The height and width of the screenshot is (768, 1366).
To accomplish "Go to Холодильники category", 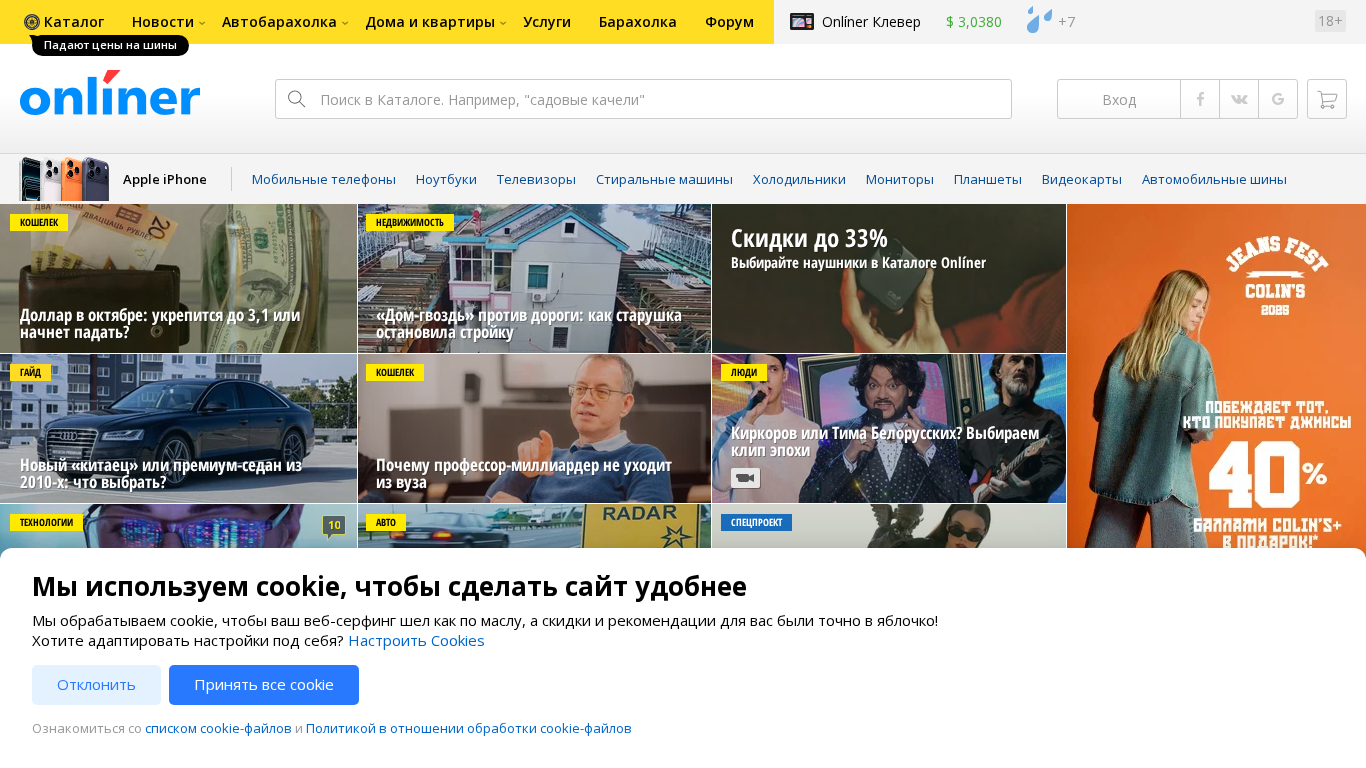I will point(799,179).
